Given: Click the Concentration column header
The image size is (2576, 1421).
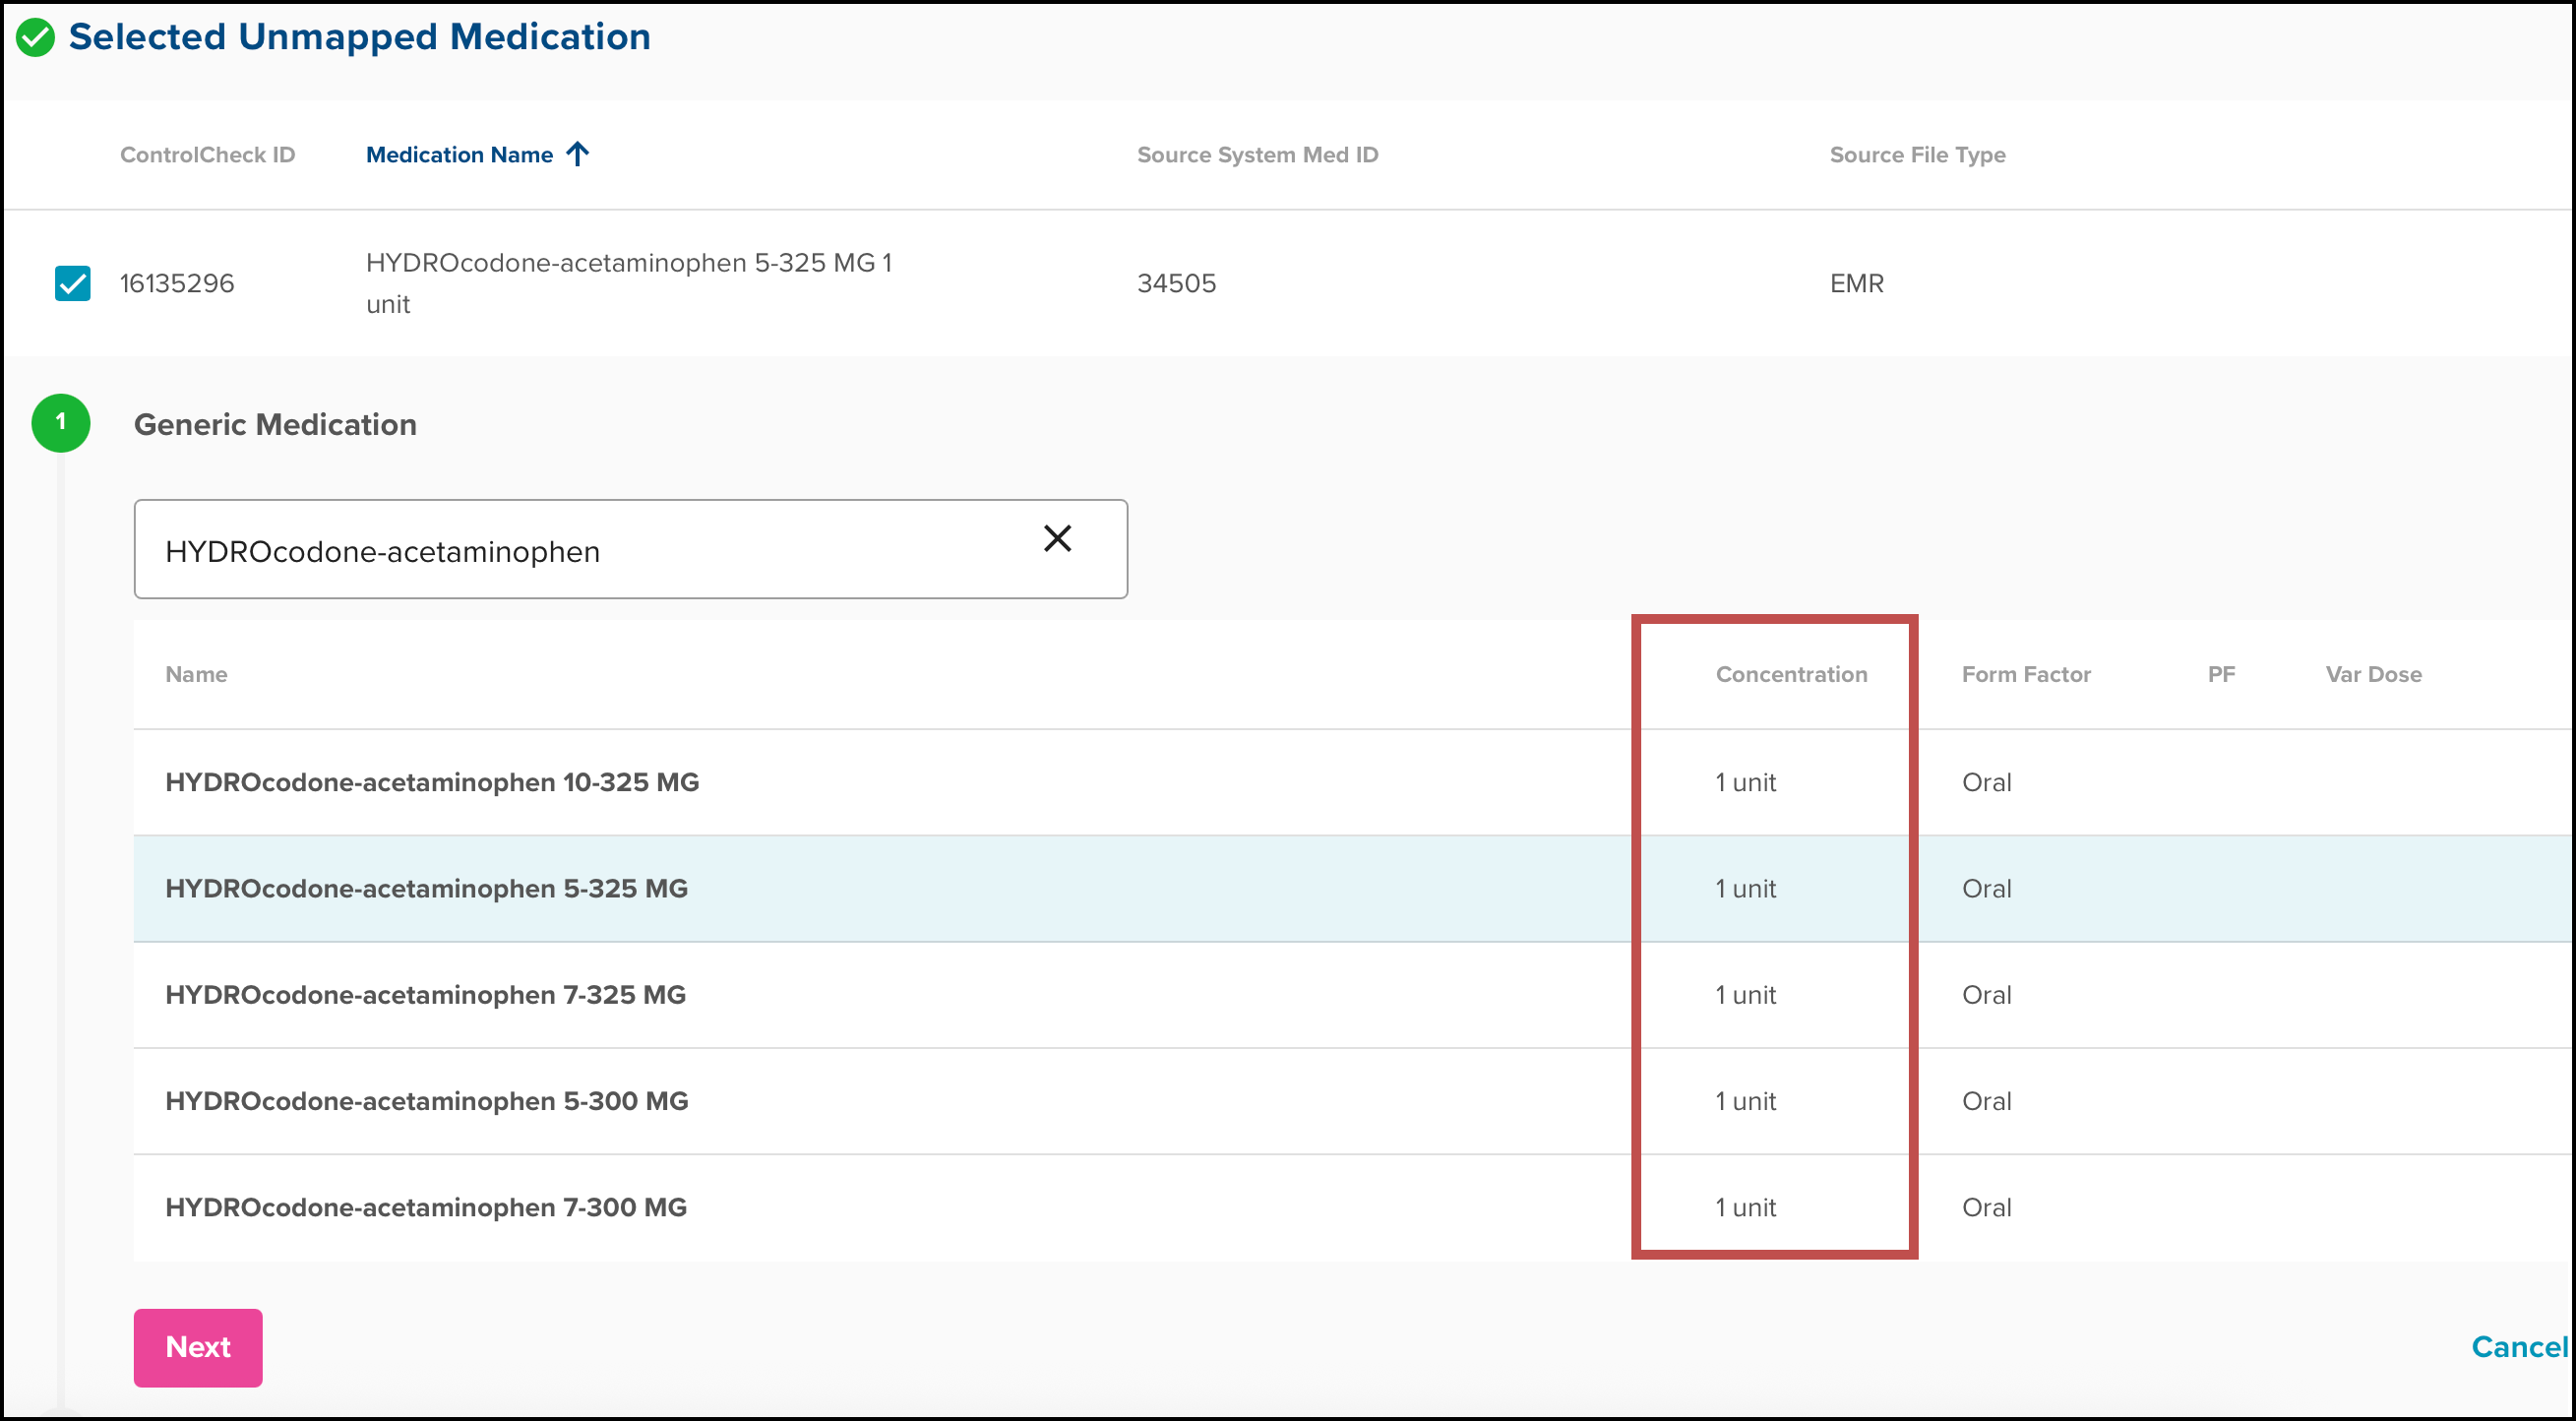Looking at the screenshot, I should (1791, 675).
